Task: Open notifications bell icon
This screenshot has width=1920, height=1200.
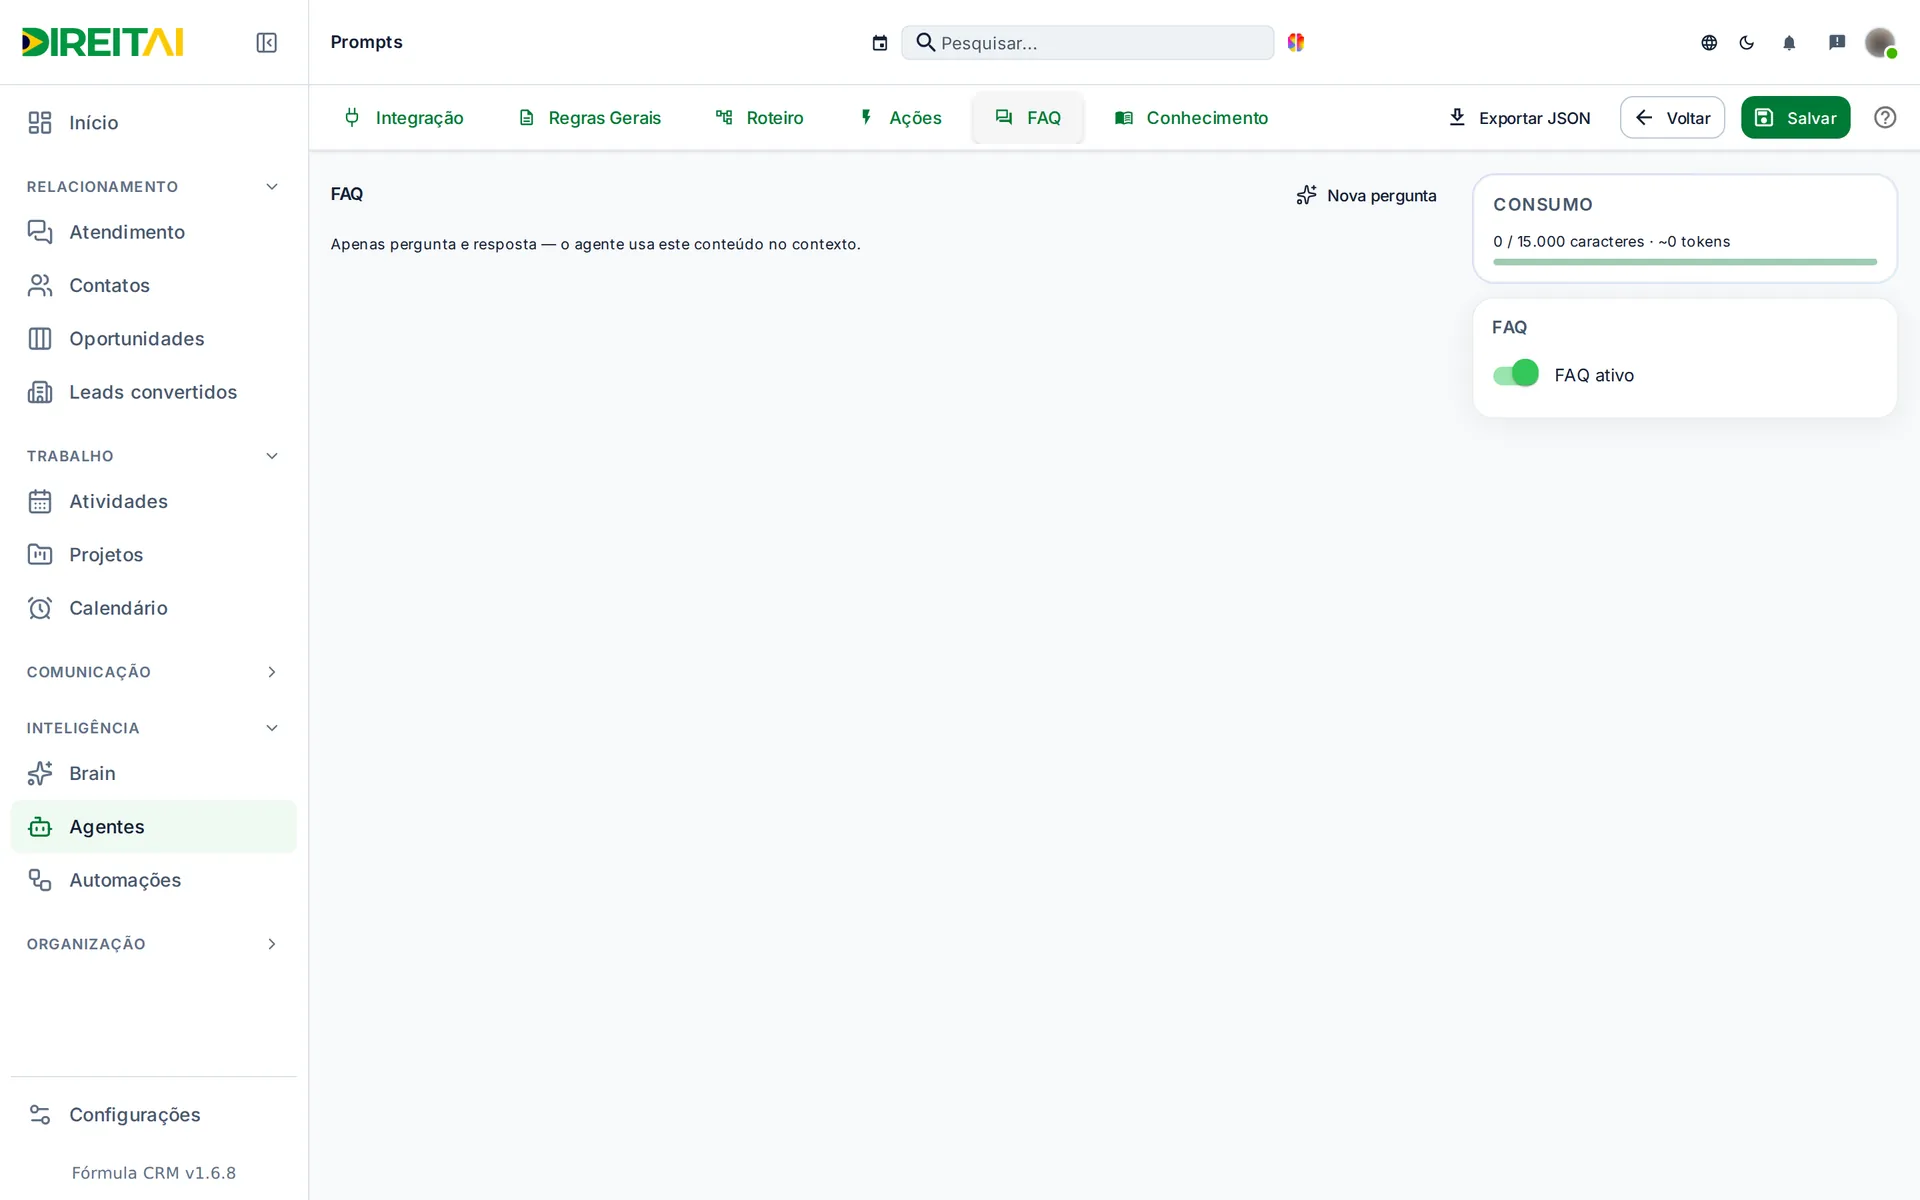Action: click(x=1789, y=42)
